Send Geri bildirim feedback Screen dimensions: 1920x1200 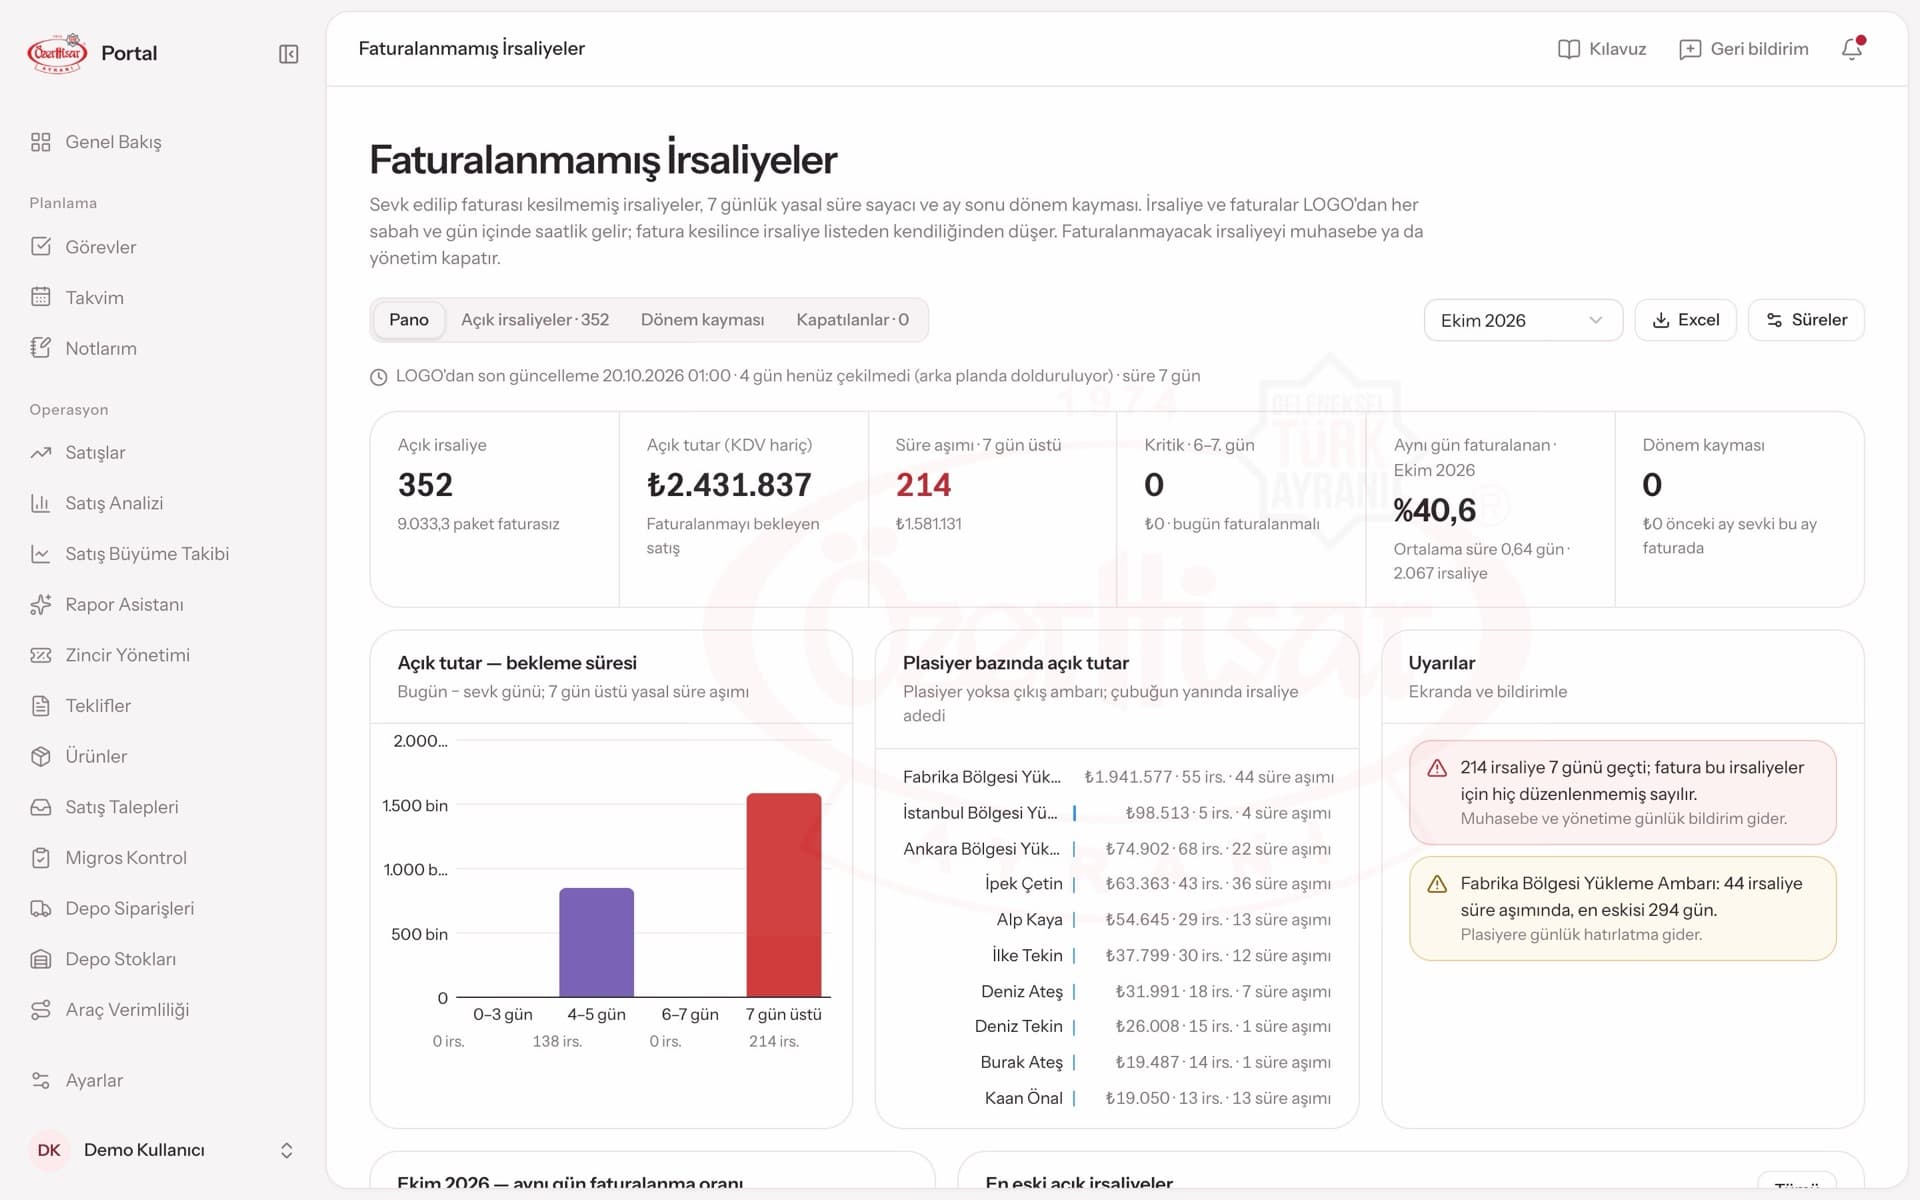[1744, 49]
